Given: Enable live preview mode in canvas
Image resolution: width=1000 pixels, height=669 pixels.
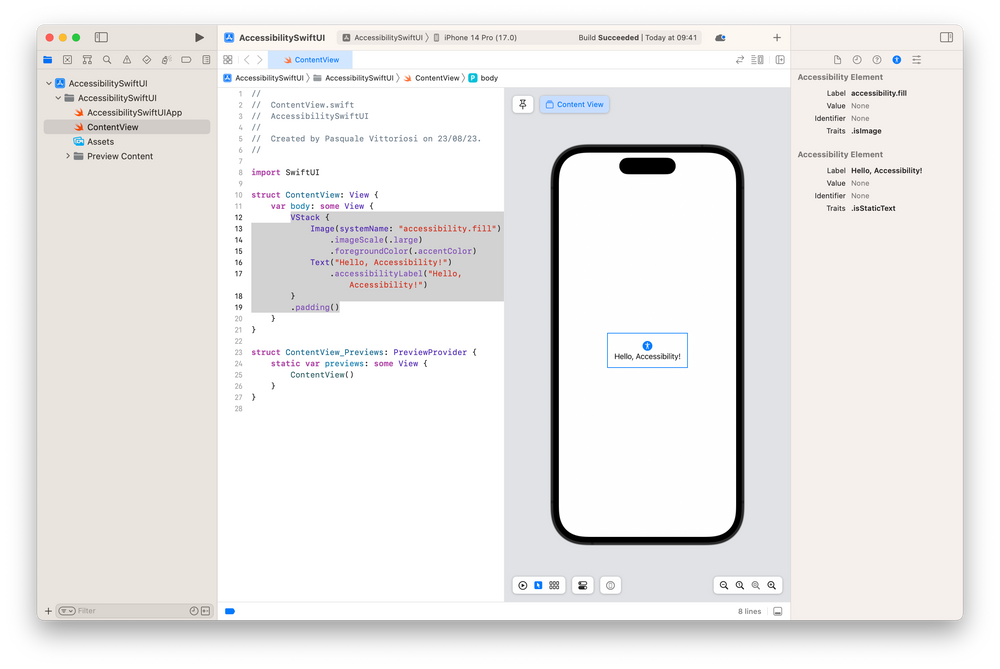Looking at the screenshot, I should click(x=524, y=585).
